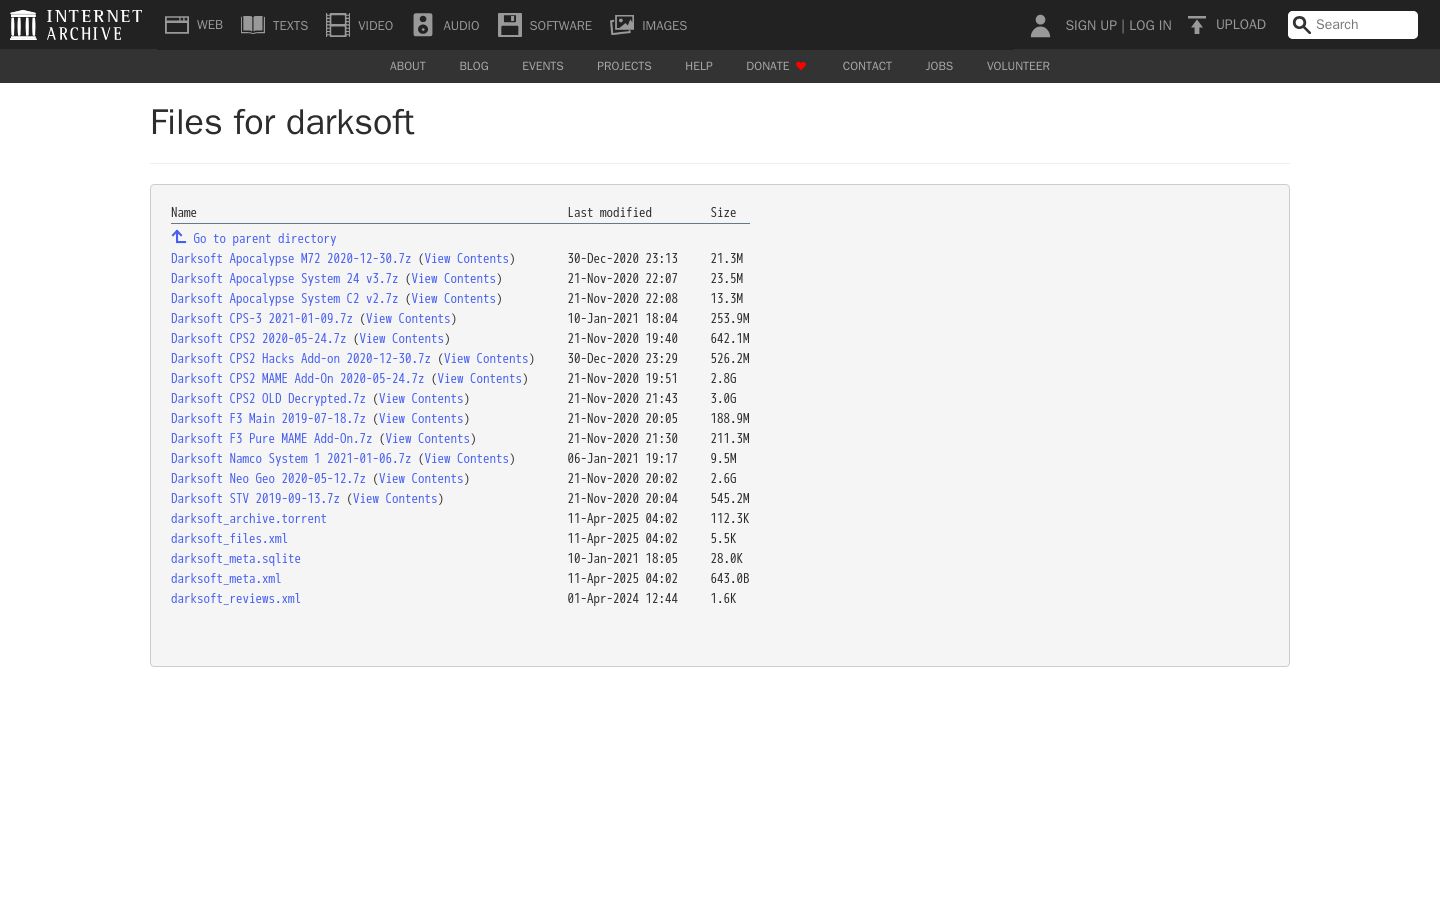The width and height of the screenshot is (1440, 900).
Task: Open the Contact menu item
Action: (x=867, y=66)
